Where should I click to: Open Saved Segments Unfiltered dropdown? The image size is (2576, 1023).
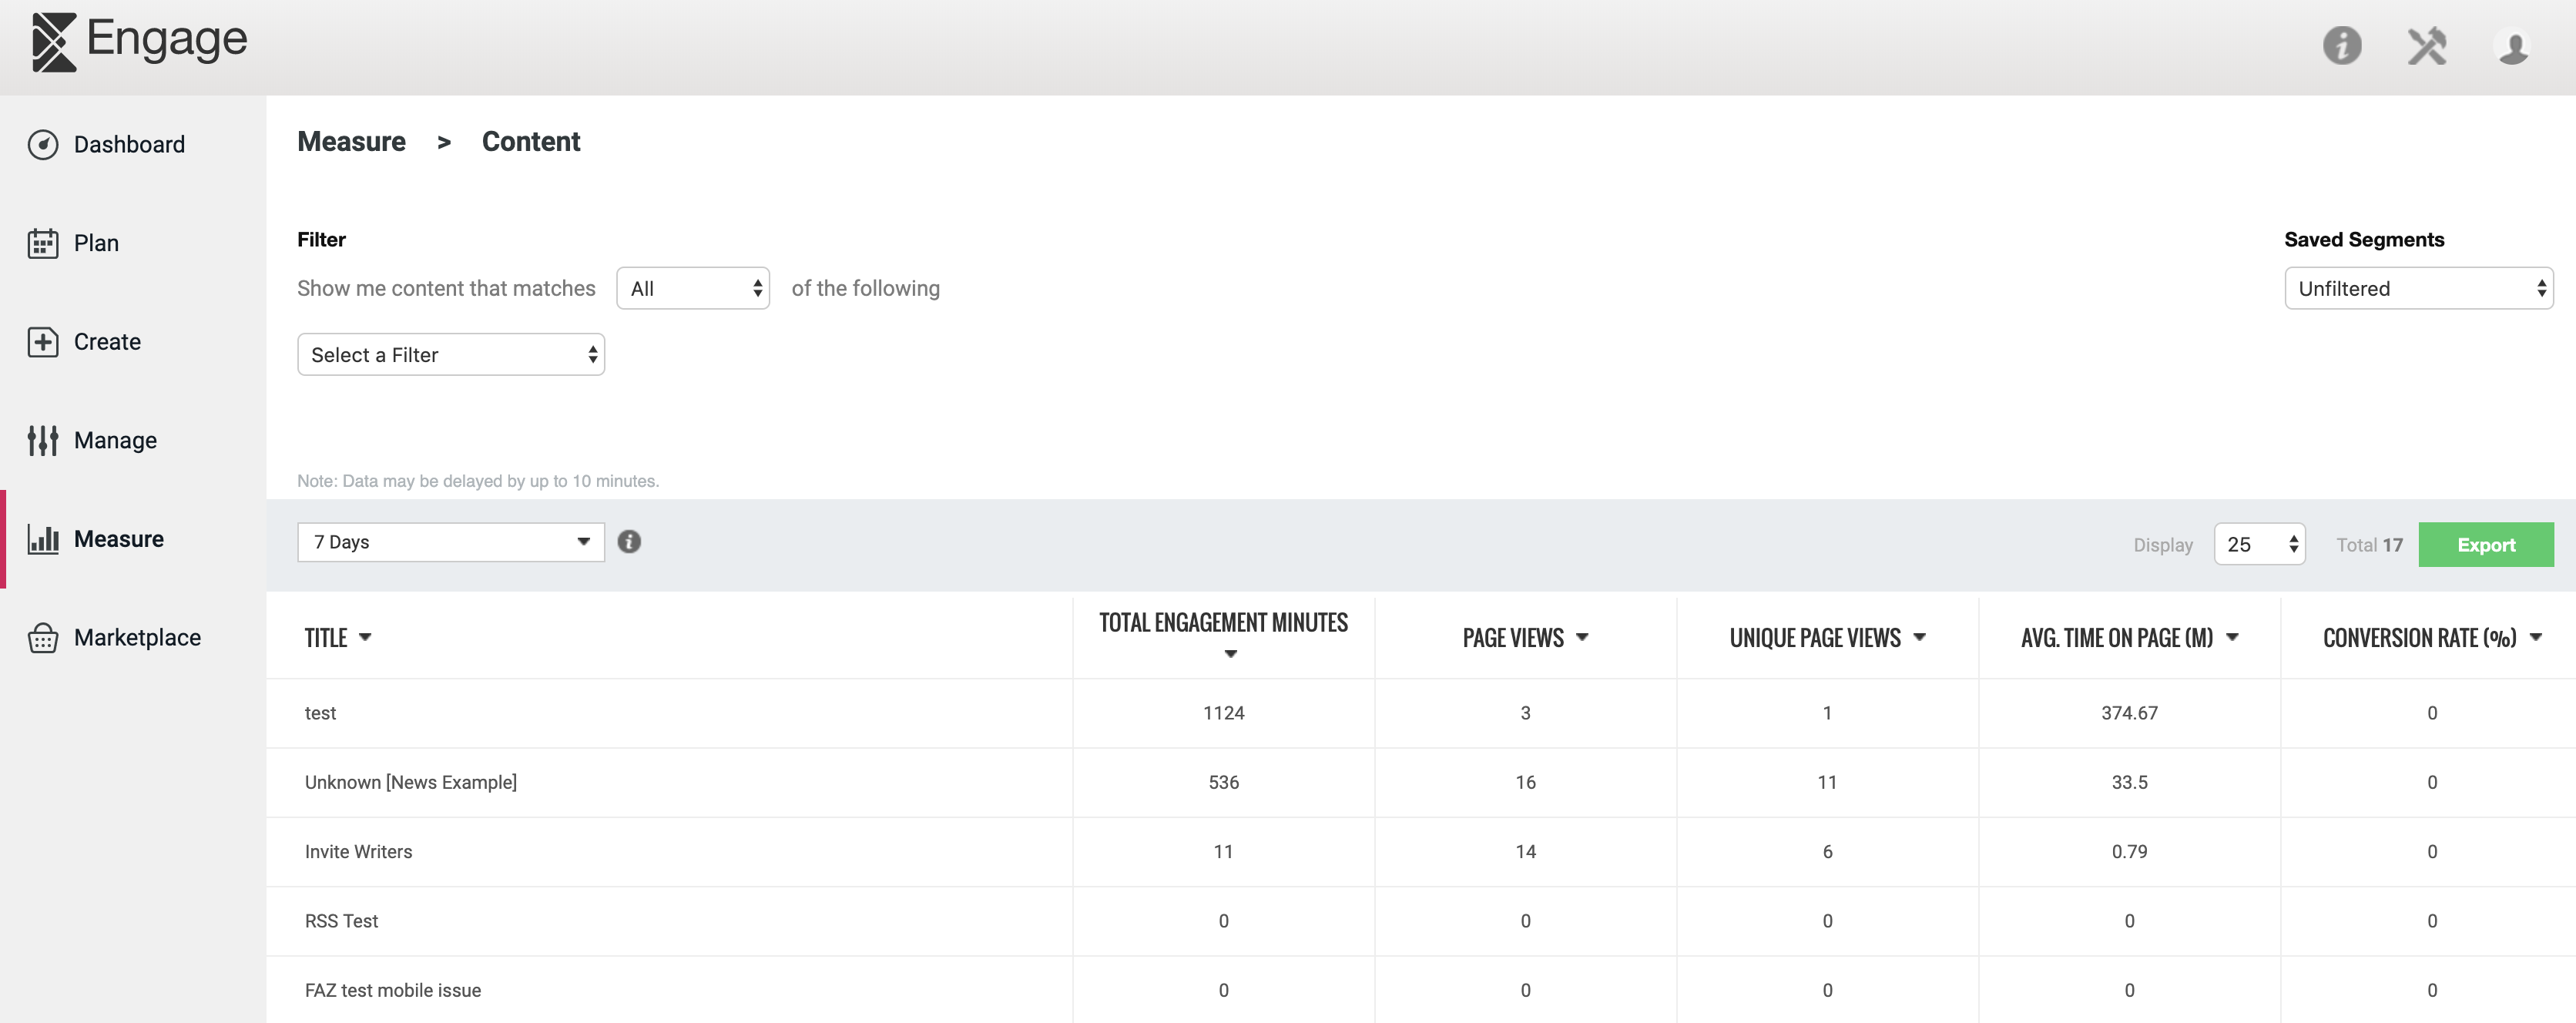click(2419, 288)
